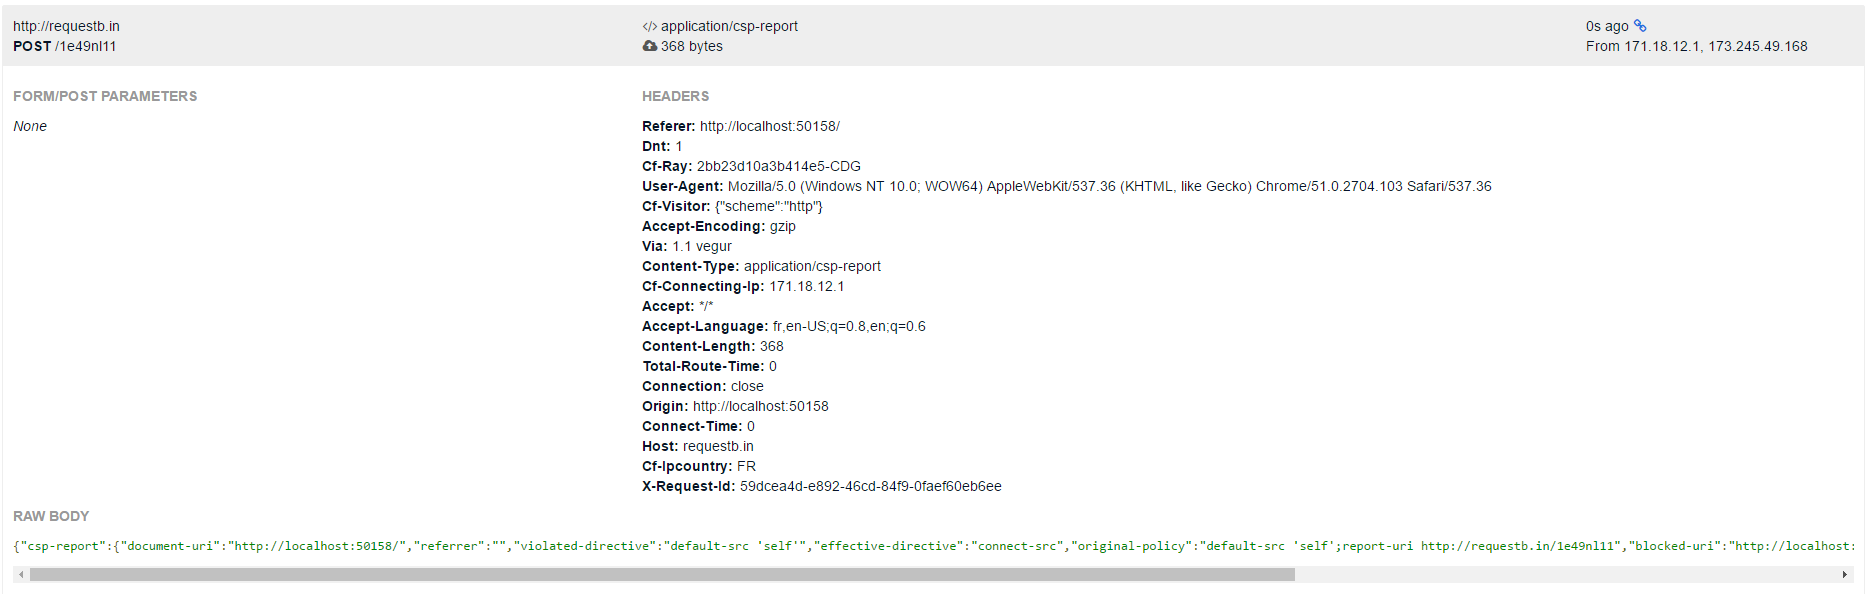Click the cloud upload icon beside 368 bytes

649,46
